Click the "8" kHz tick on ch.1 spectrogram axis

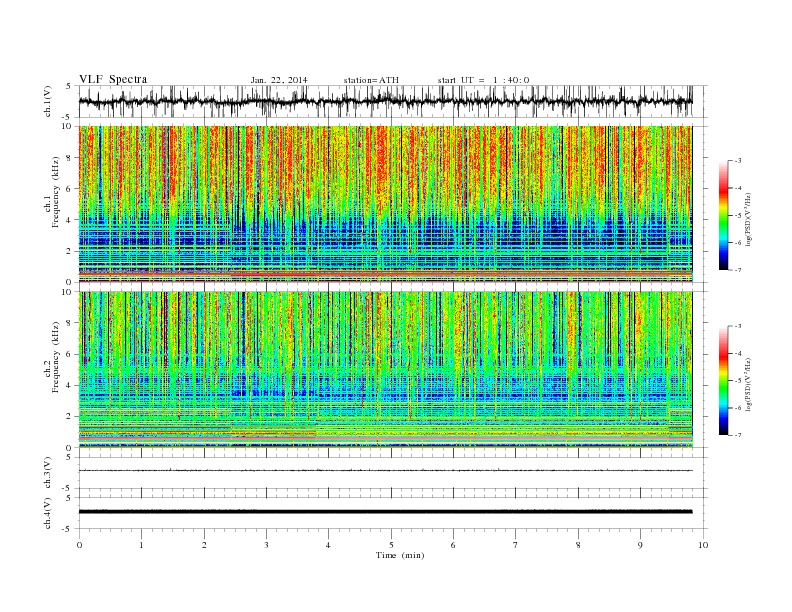tap(70, 158)
